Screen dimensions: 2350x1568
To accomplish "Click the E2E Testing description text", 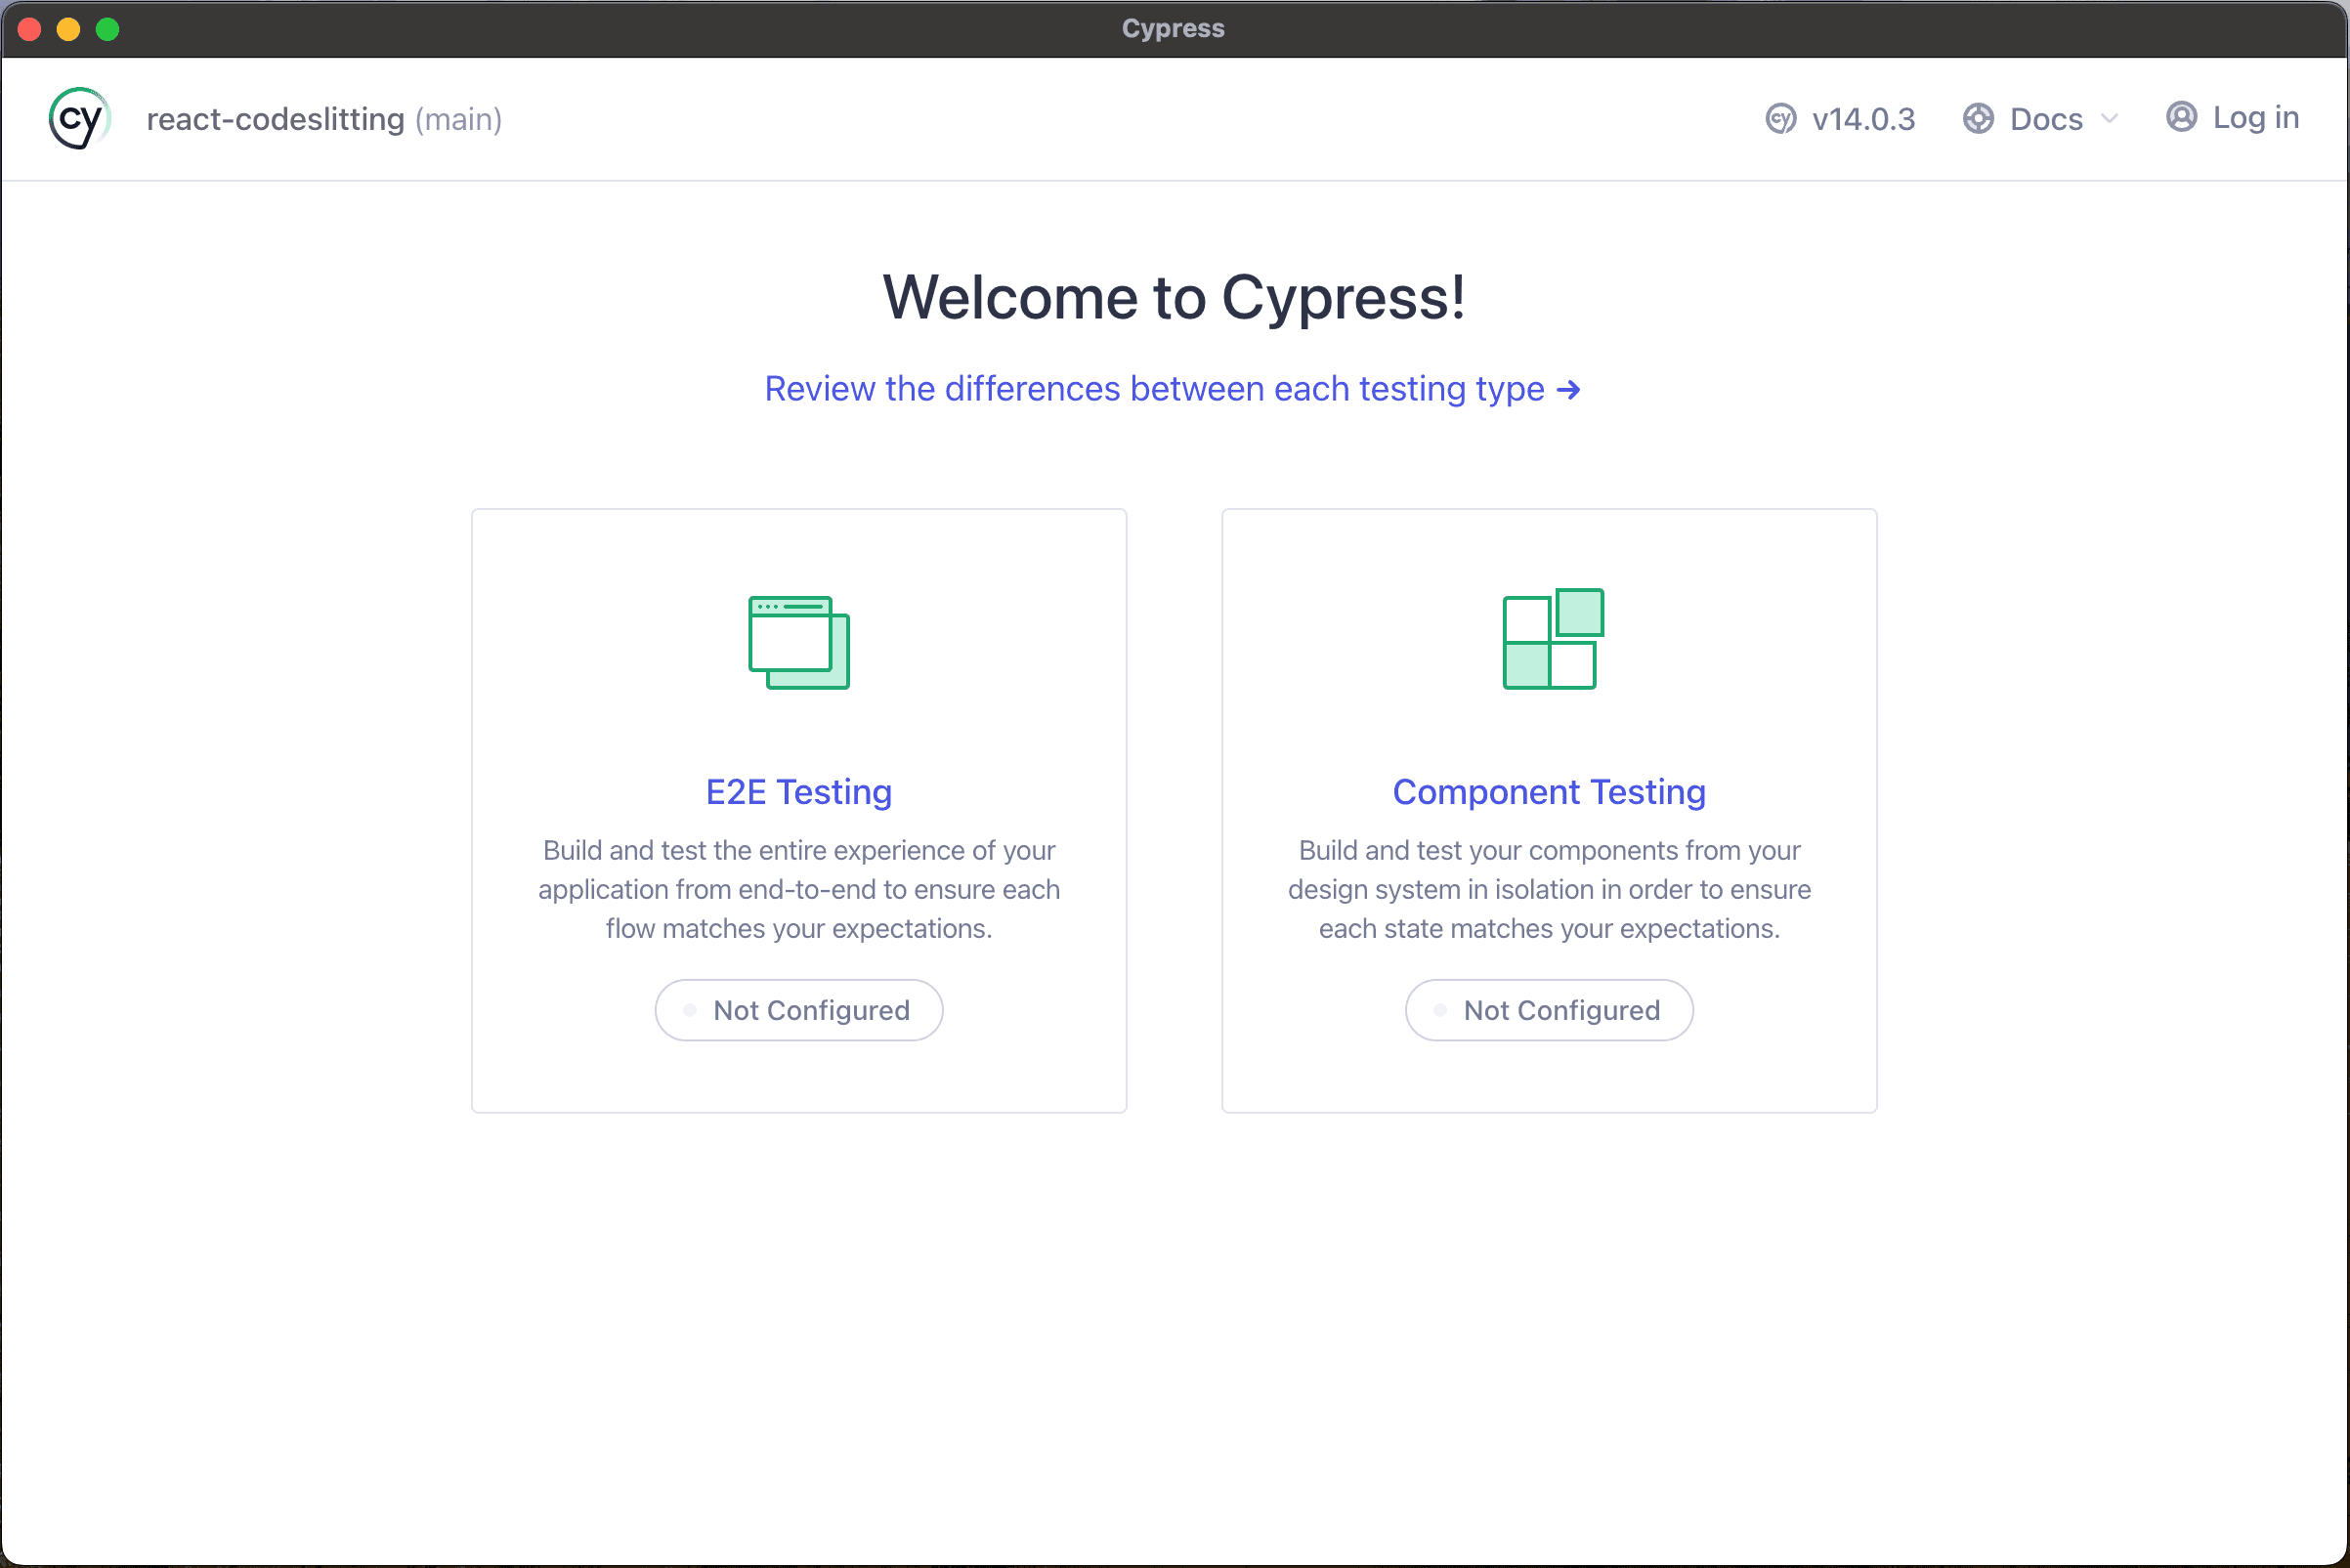I will tap(799, 889).
